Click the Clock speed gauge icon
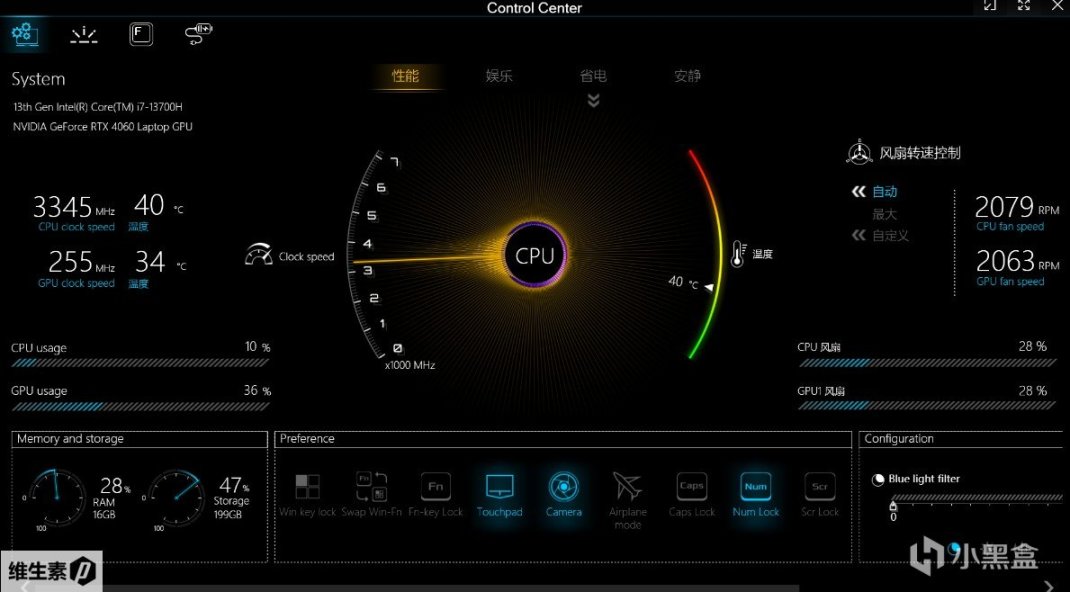 coord(259,254)
